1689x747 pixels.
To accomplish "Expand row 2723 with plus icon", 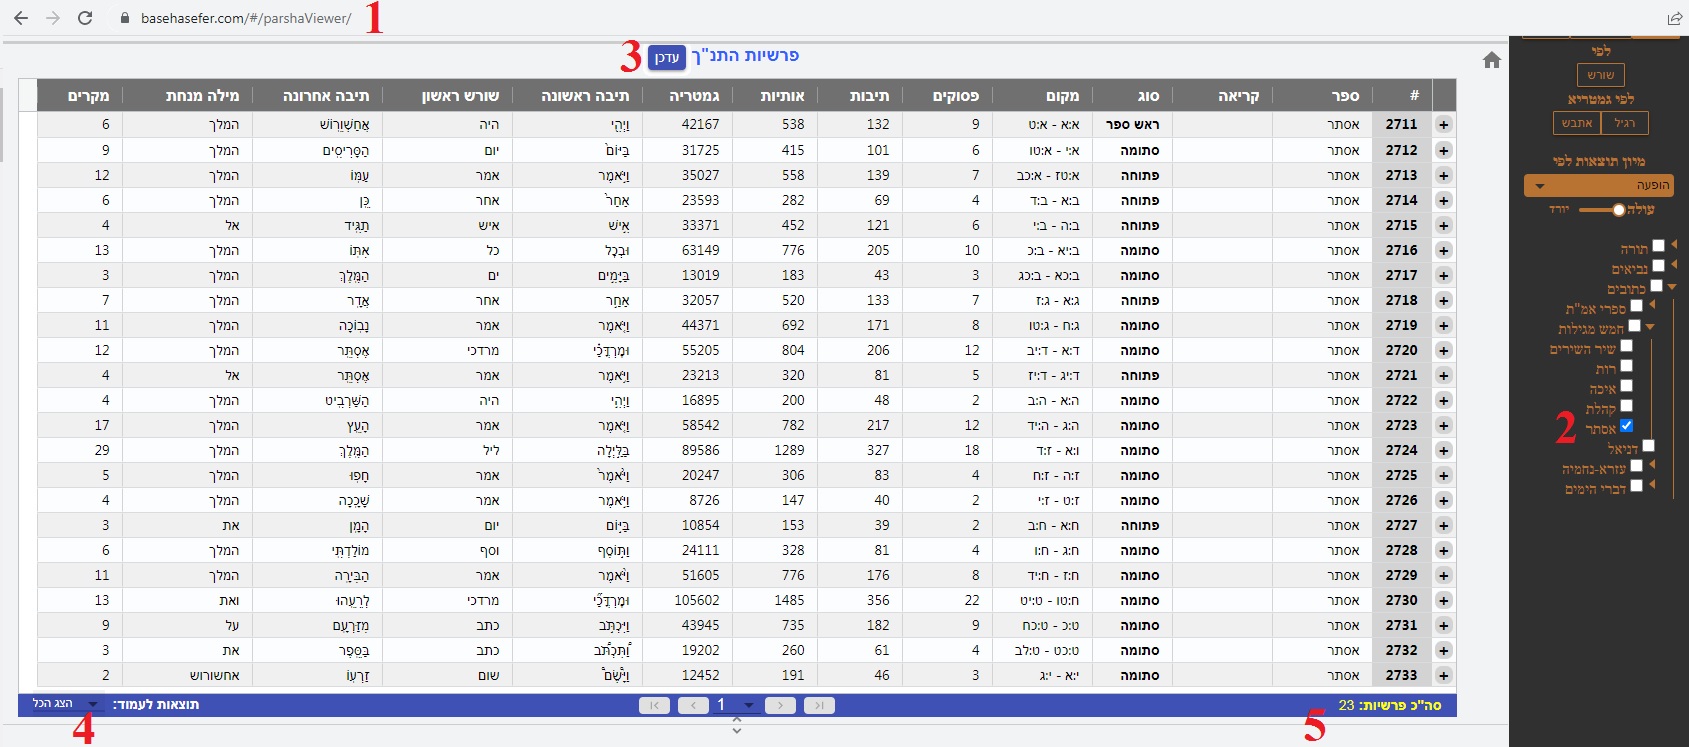I will 1443,425.
